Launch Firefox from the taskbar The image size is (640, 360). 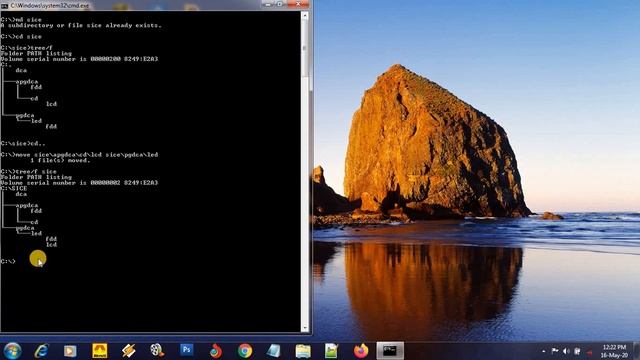click(x=361, y=351)
